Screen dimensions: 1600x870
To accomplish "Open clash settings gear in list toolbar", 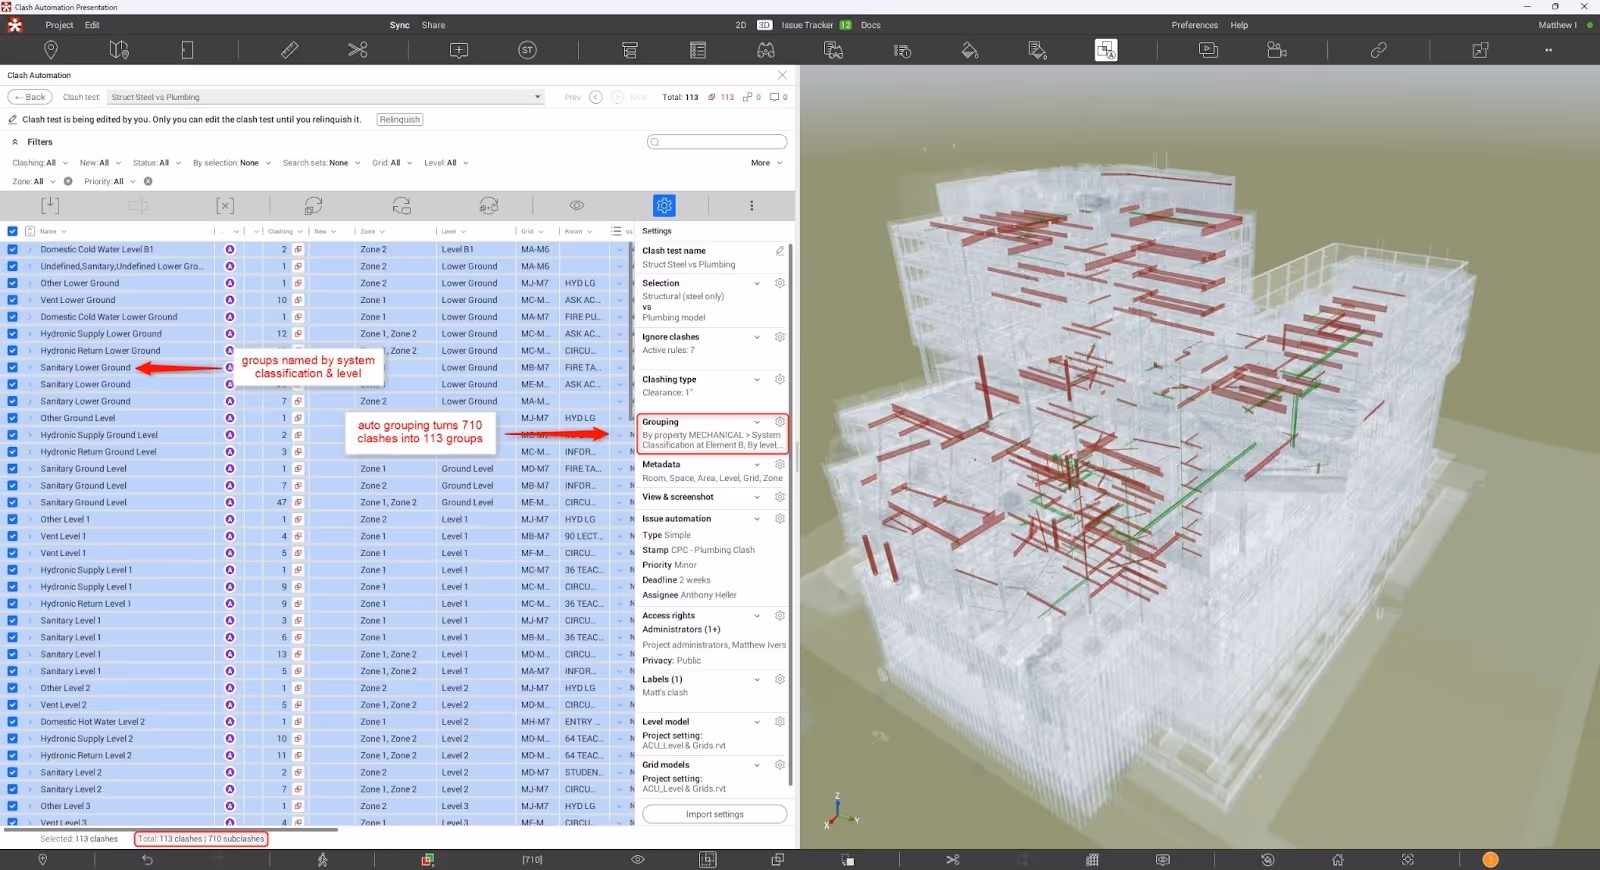I will point(664,205).
